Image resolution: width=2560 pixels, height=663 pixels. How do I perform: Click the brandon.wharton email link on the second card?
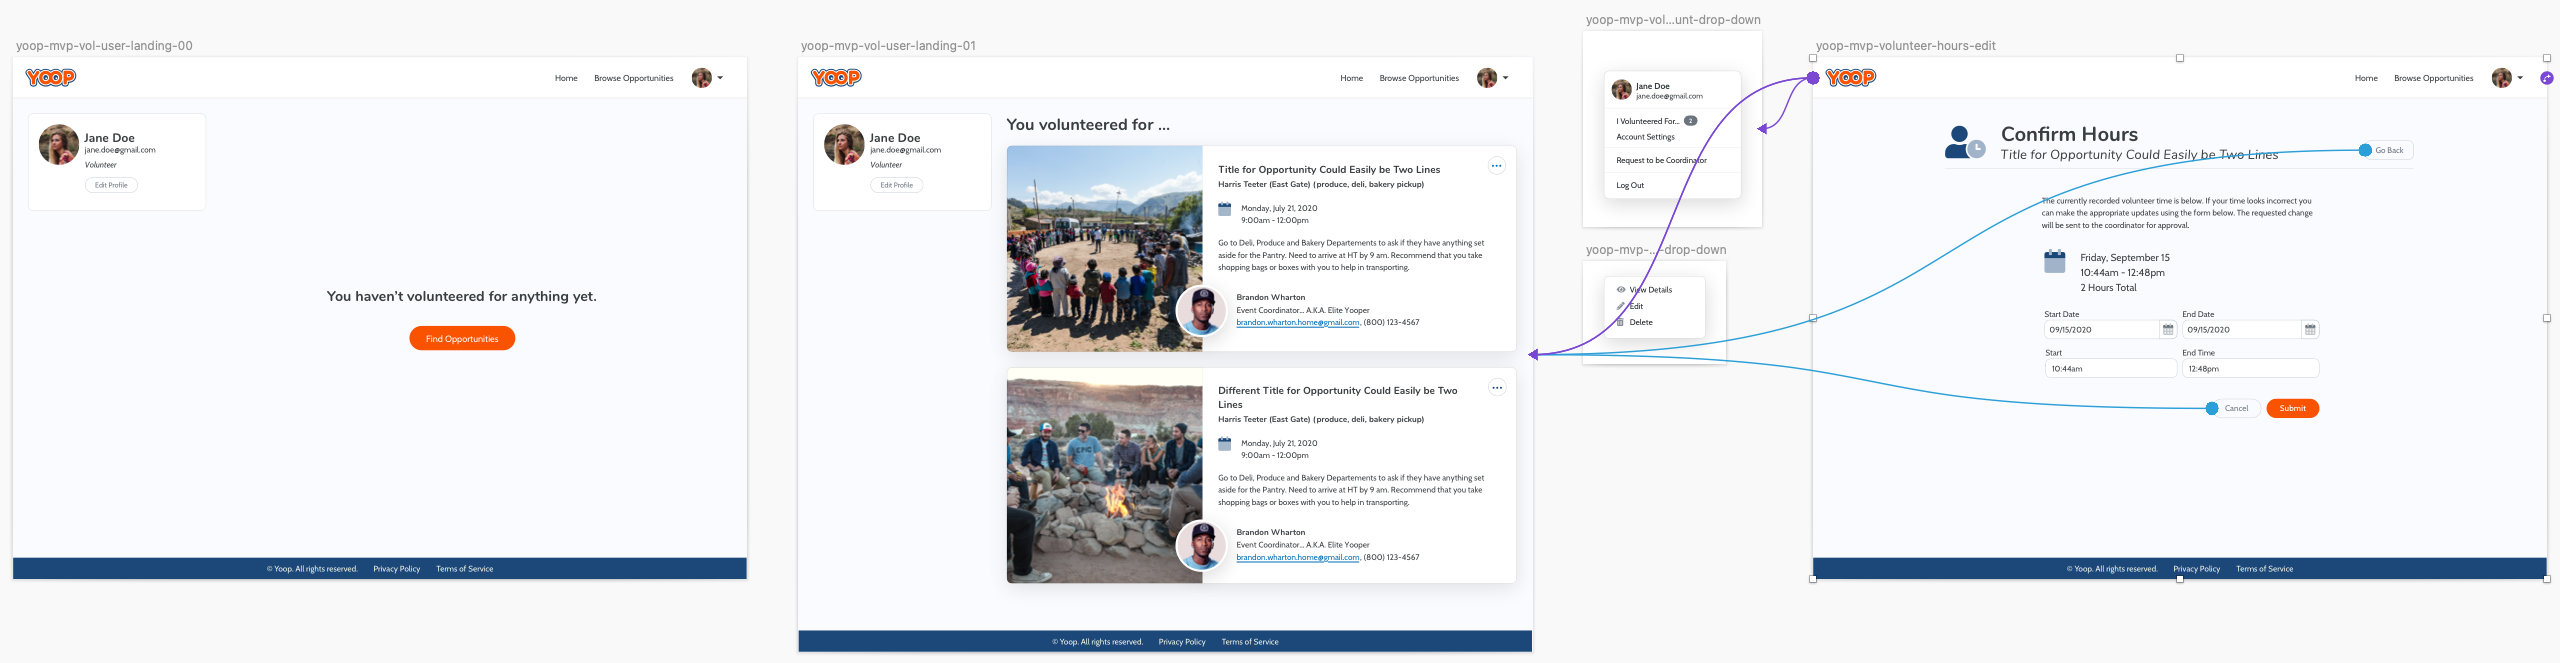(x=1298, y=557)
